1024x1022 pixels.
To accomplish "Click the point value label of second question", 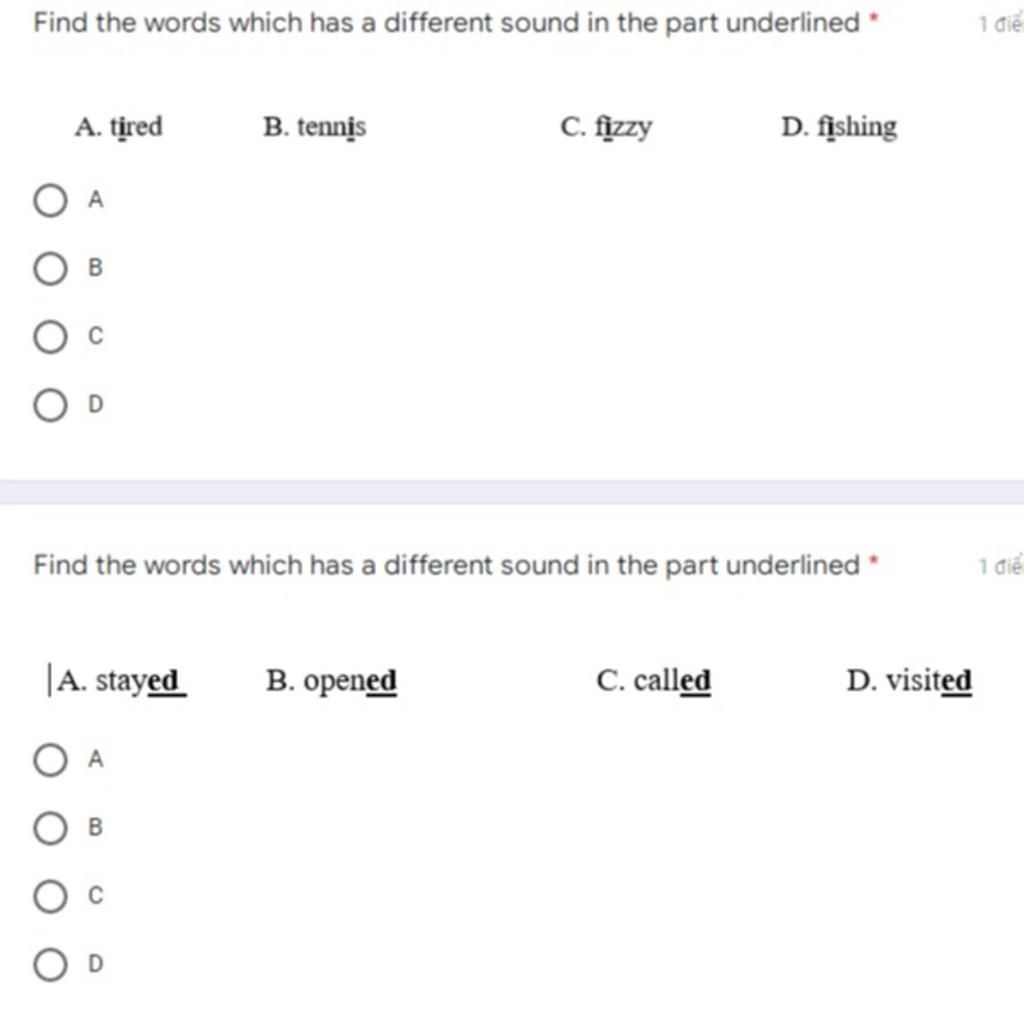I will [1000, 566].
